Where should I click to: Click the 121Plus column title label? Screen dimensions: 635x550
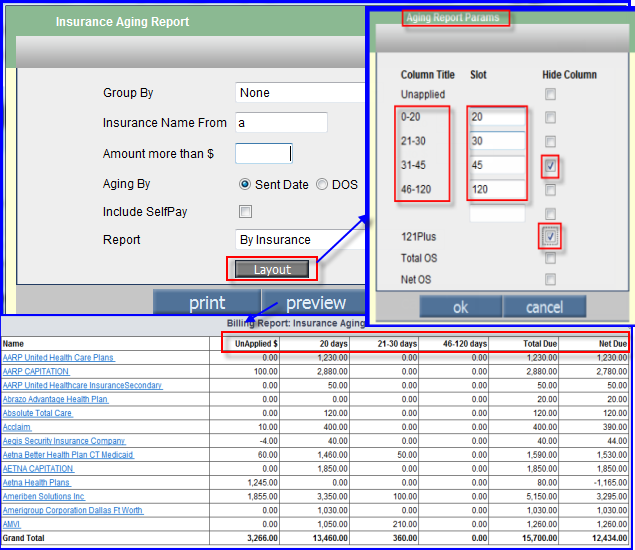click(x=418, y=237)
